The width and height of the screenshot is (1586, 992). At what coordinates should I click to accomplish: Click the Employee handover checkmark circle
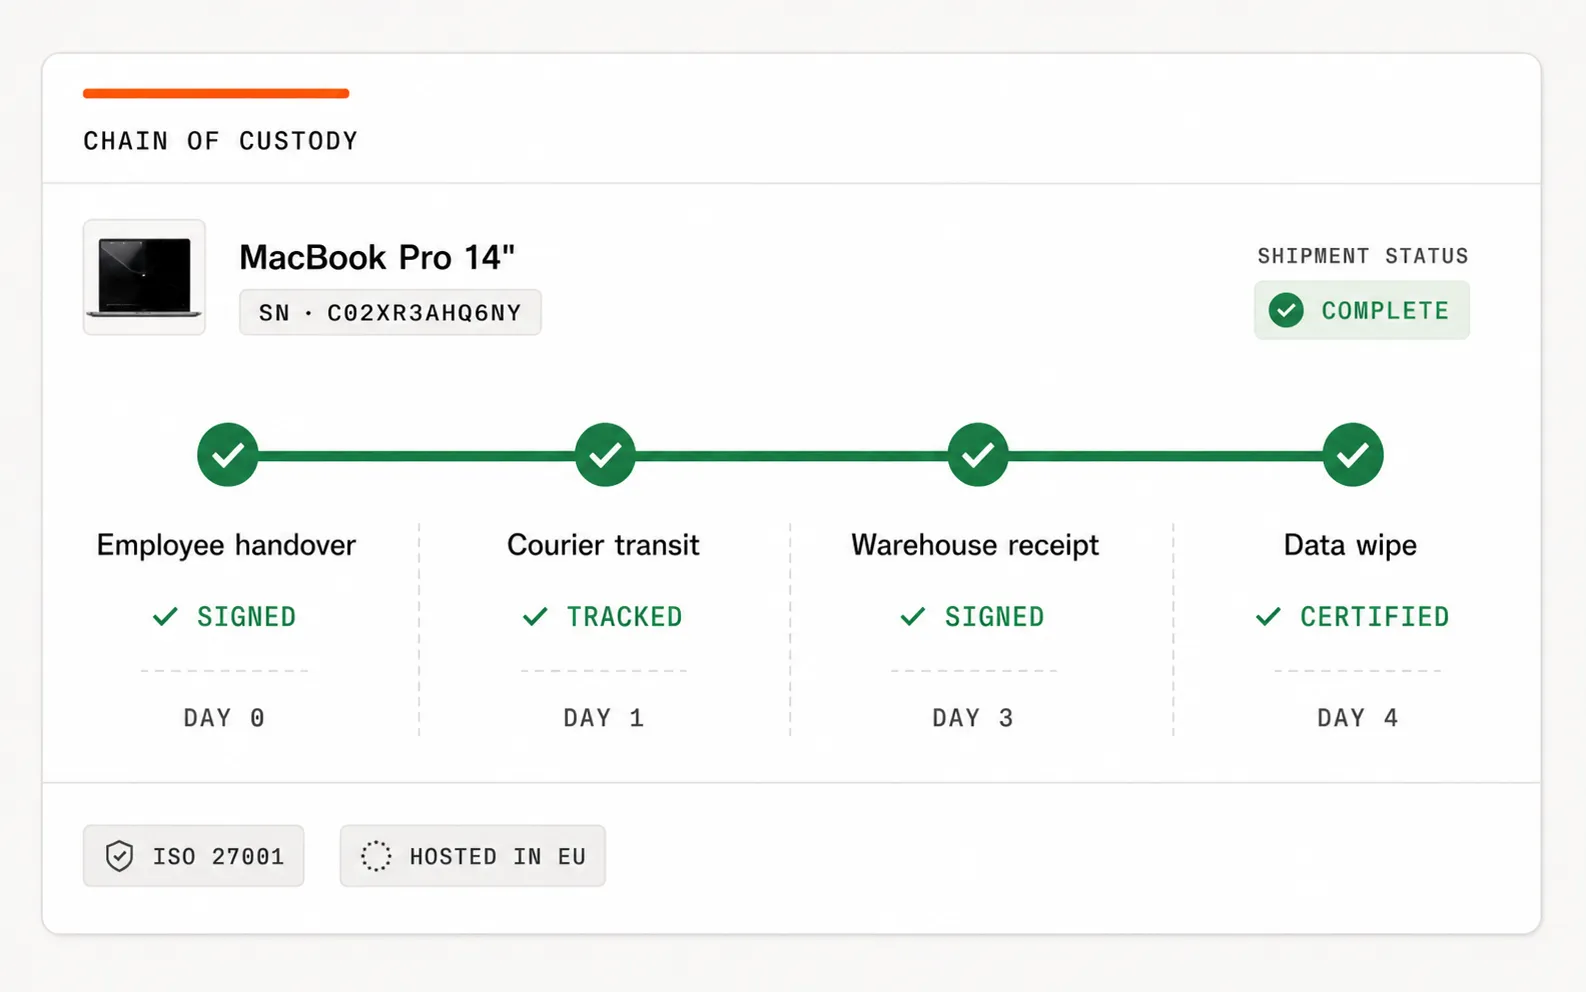click(x=228, y=455)
